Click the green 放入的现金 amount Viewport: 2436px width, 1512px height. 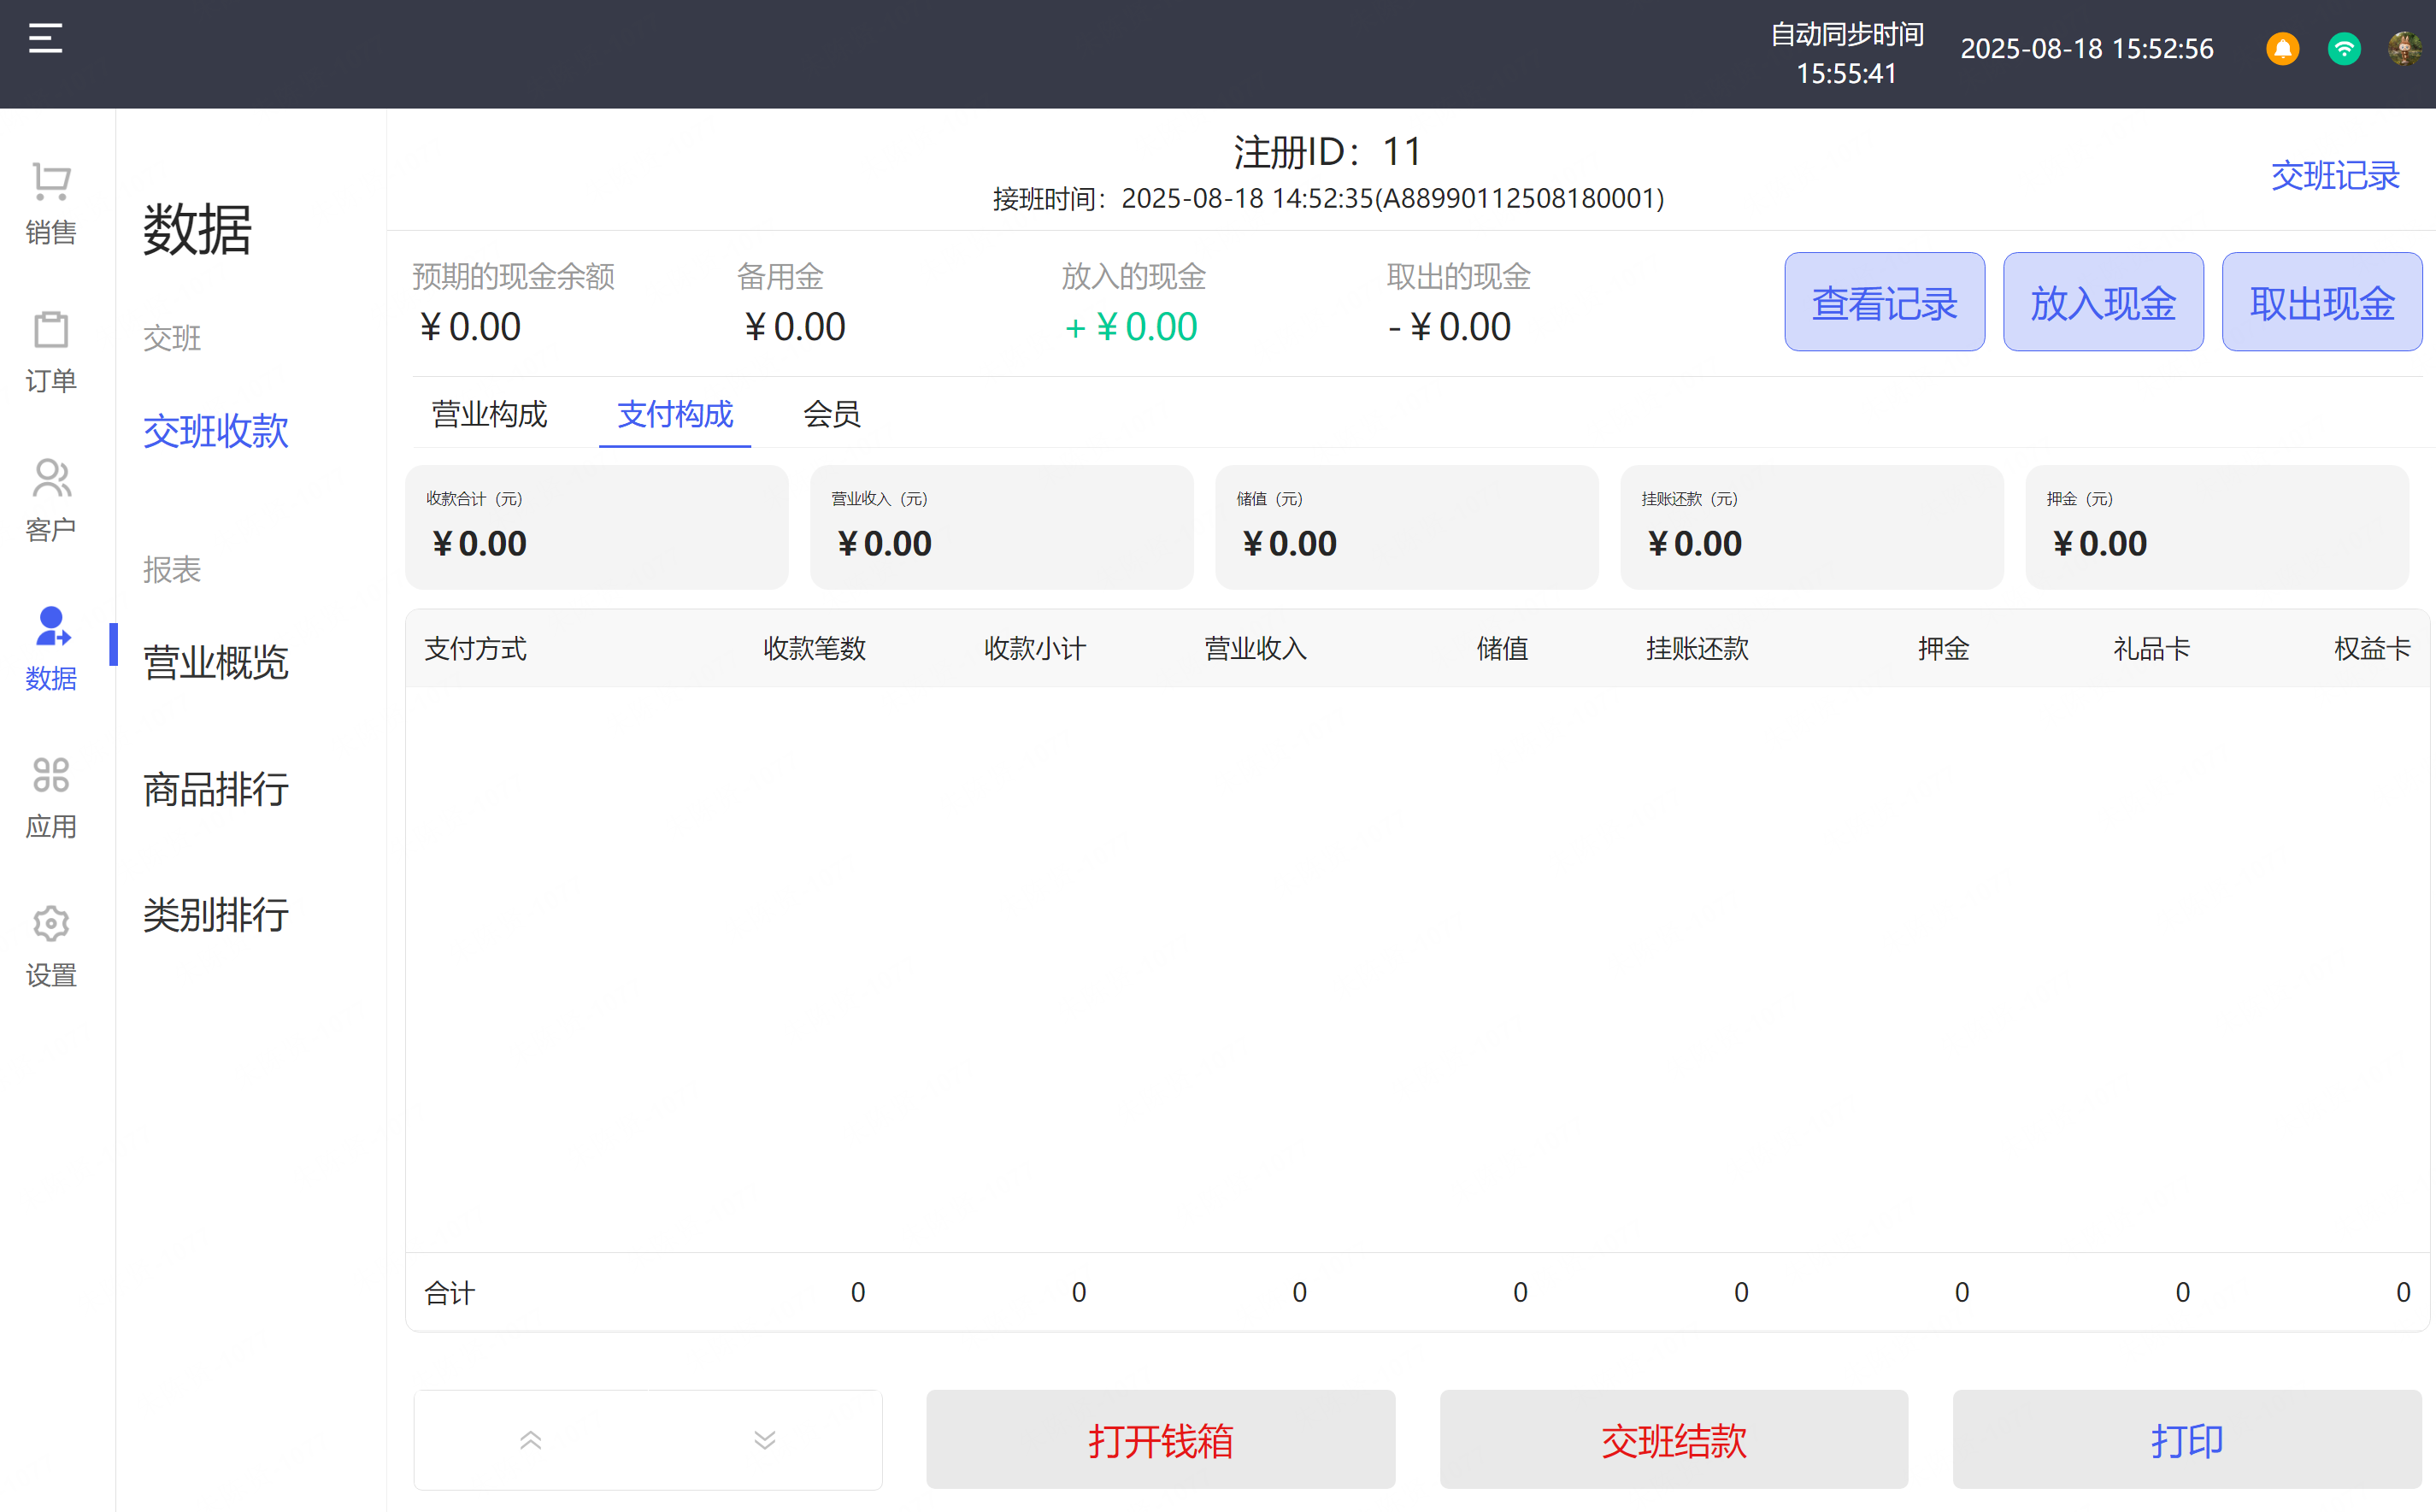click(1131, 327)
